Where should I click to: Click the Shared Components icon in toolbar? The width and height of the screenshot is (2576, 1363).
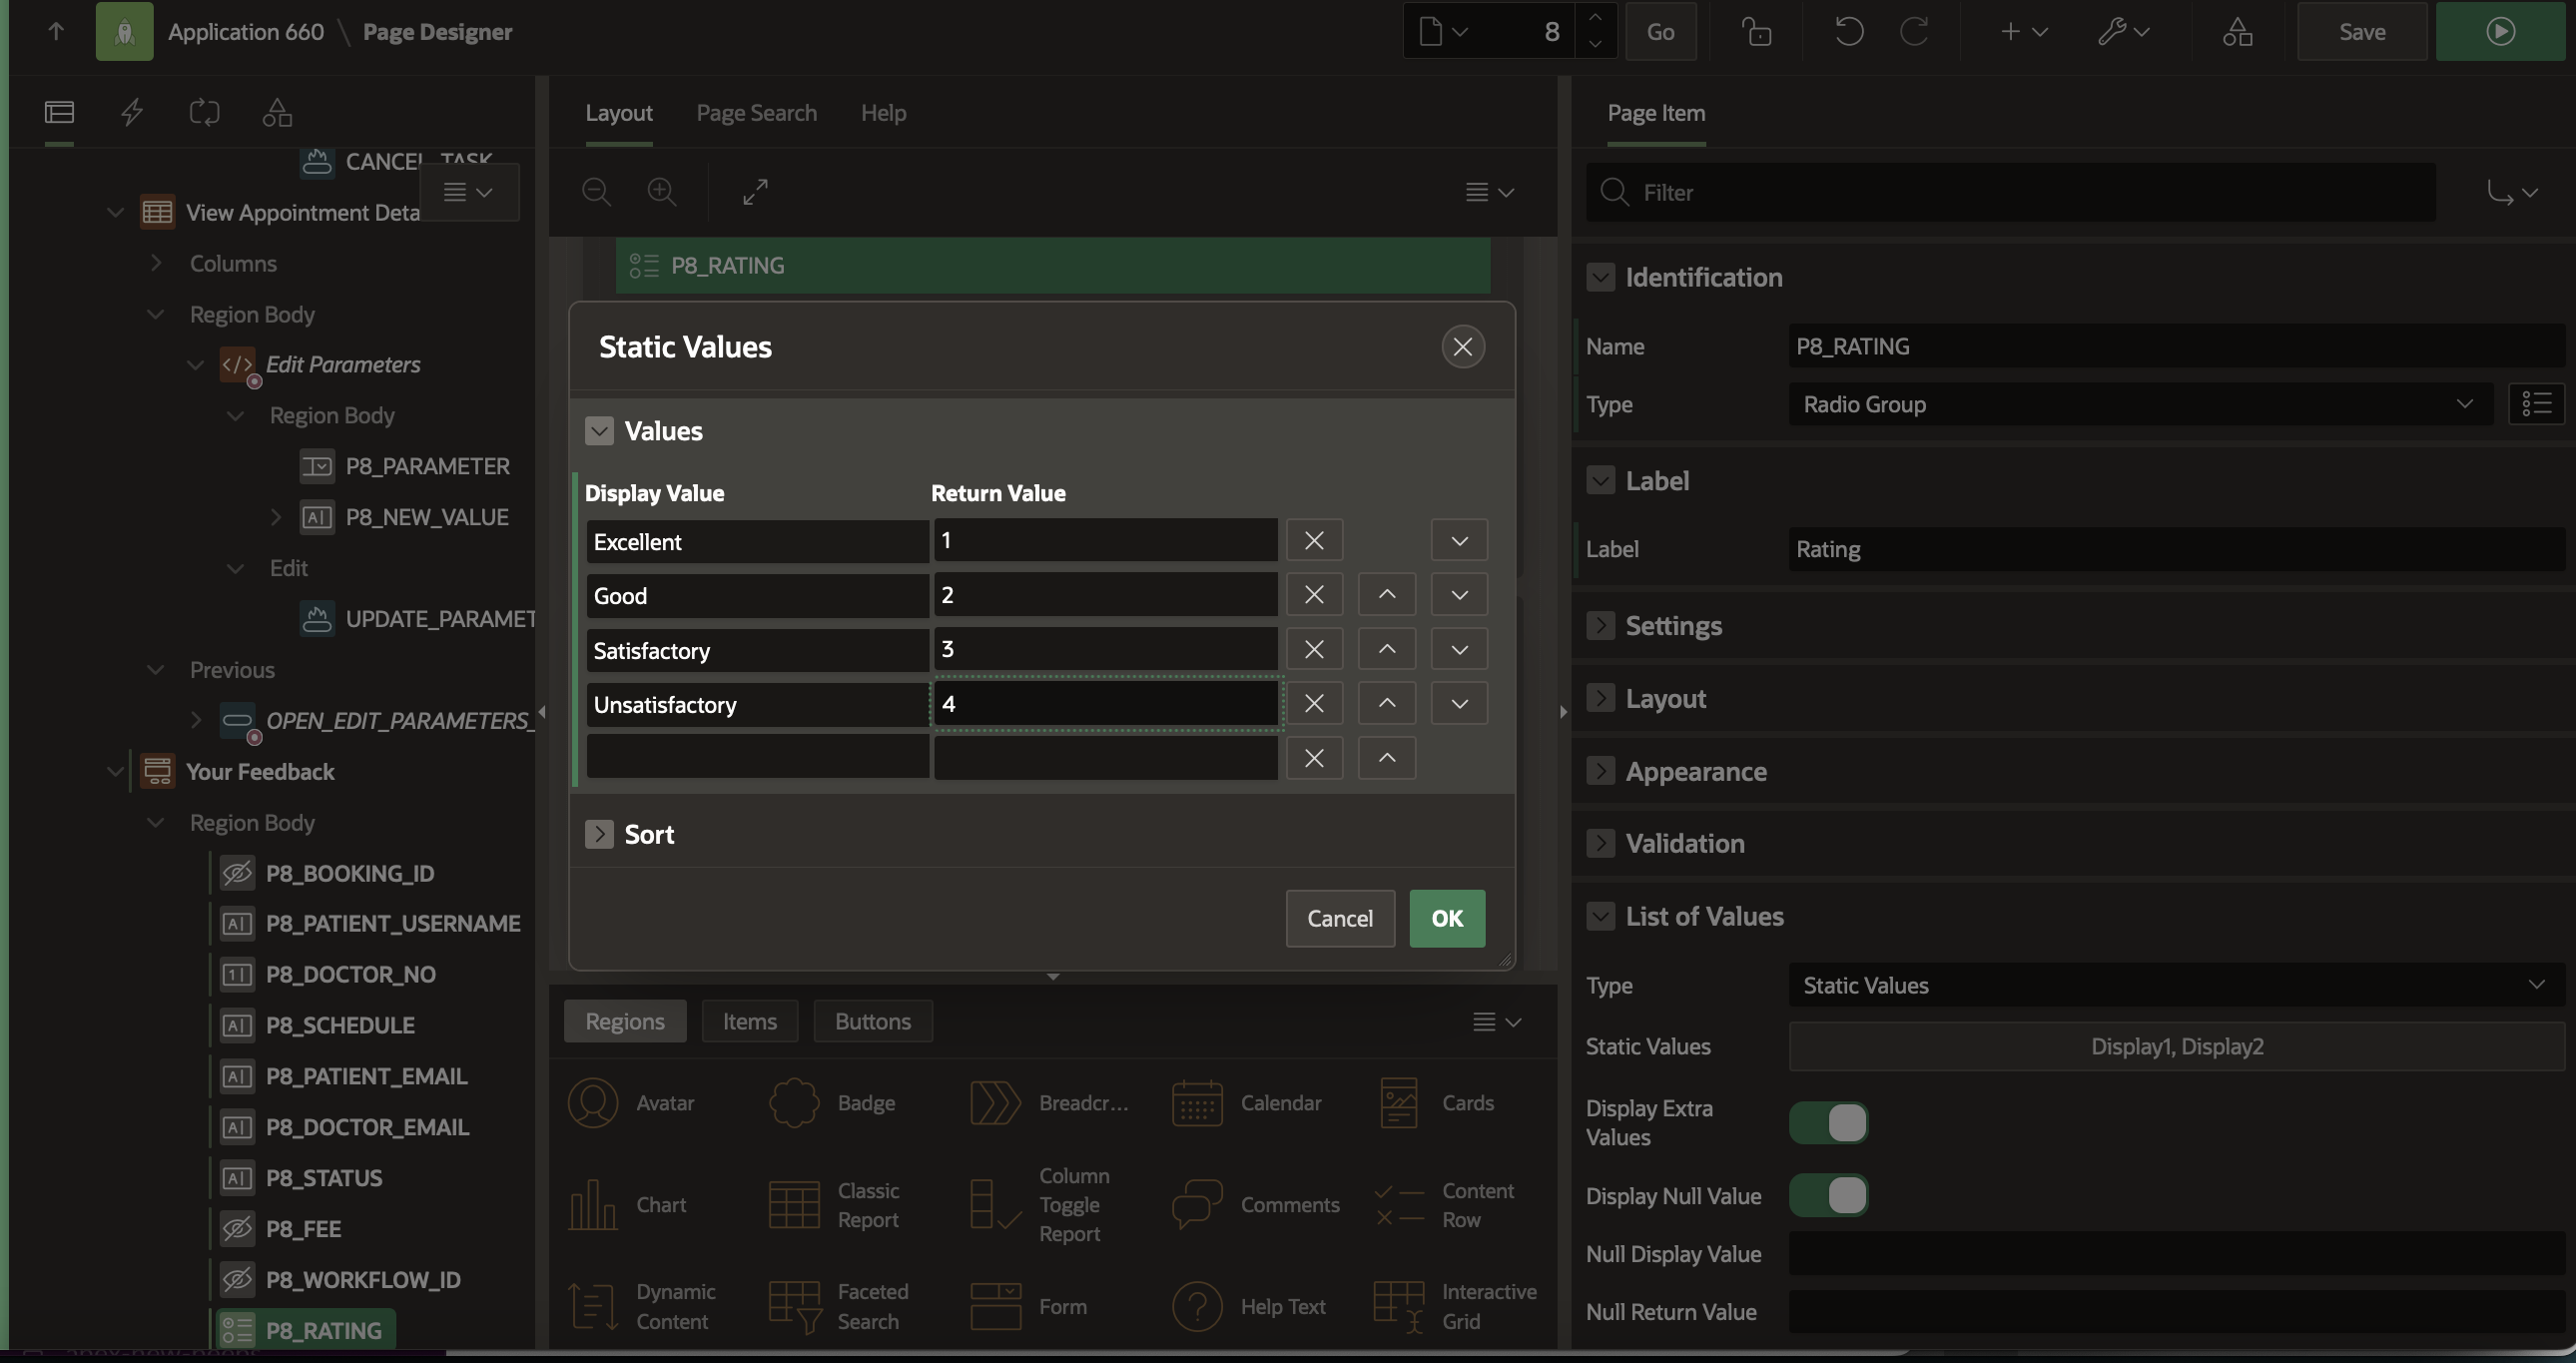[x=2237, y=32]
